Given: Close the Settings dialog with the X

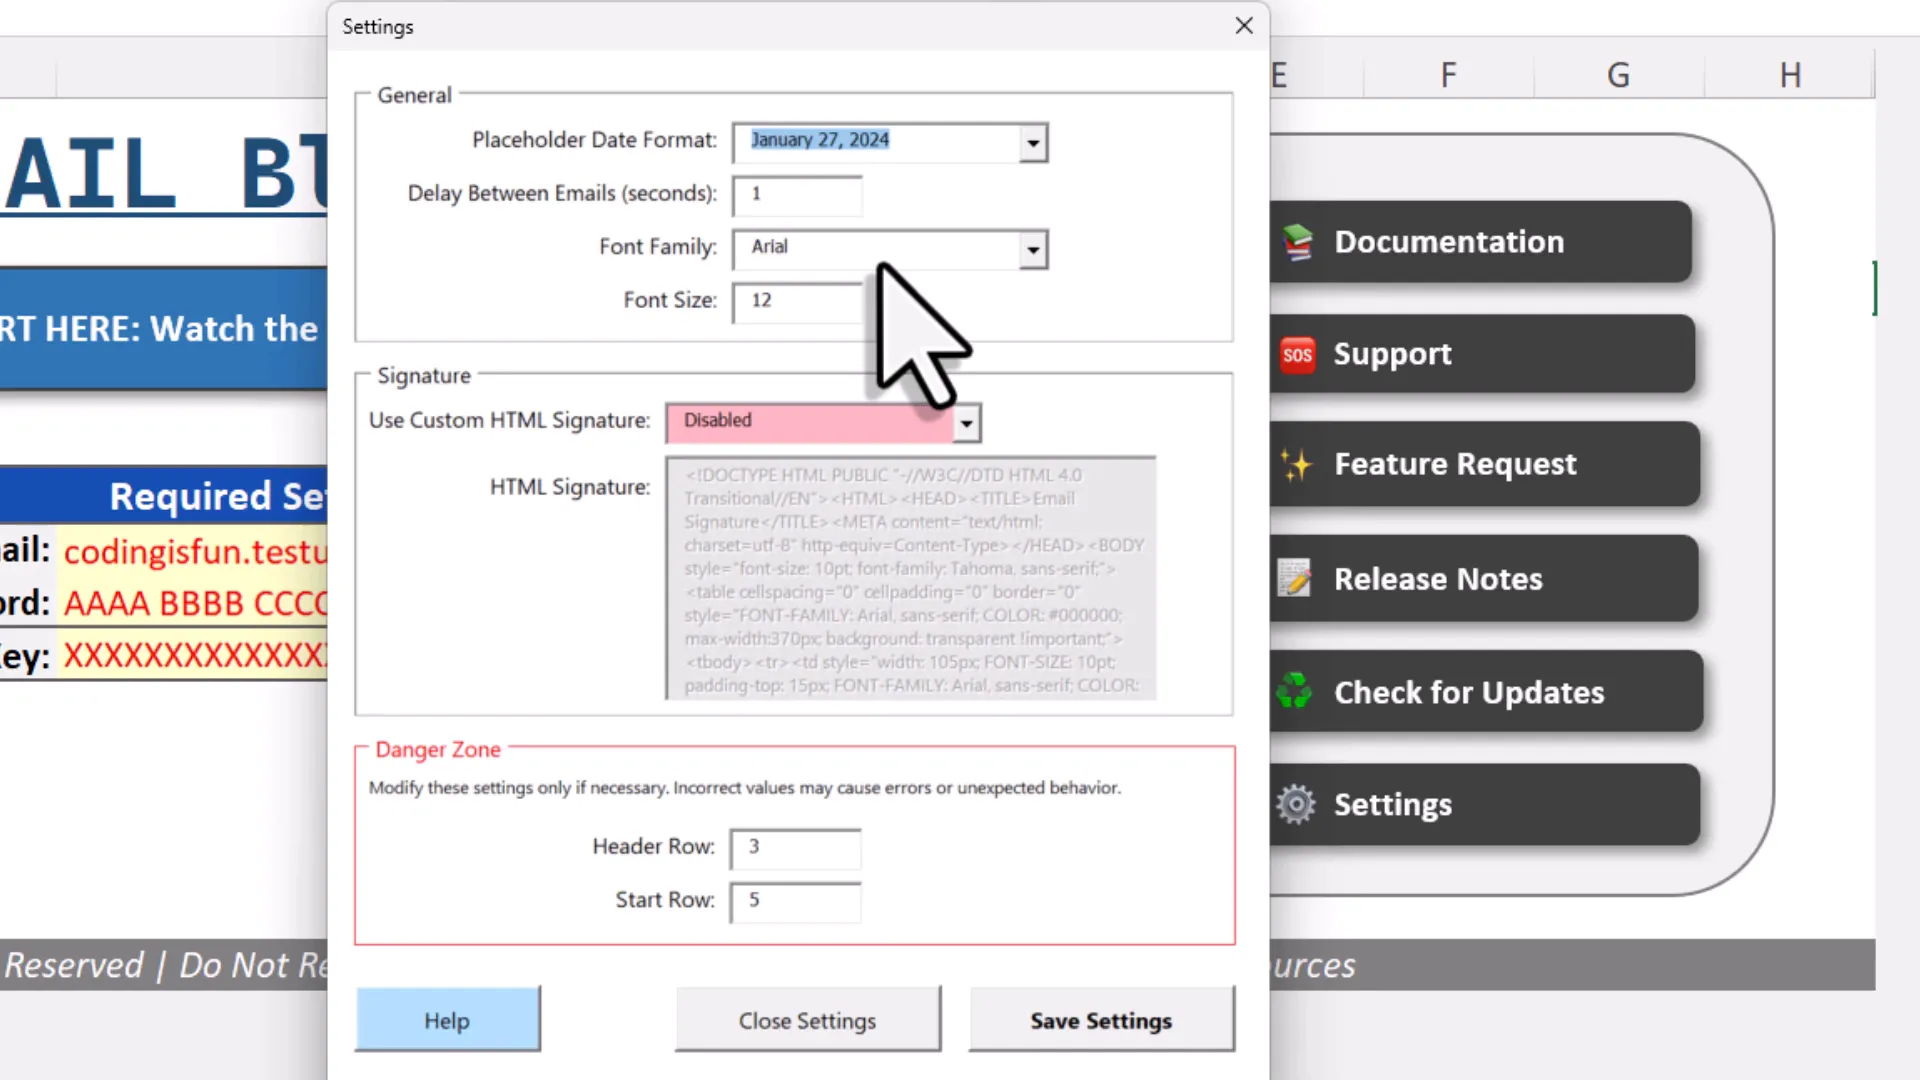Looking at the screenshot, I should point(1243,26).
